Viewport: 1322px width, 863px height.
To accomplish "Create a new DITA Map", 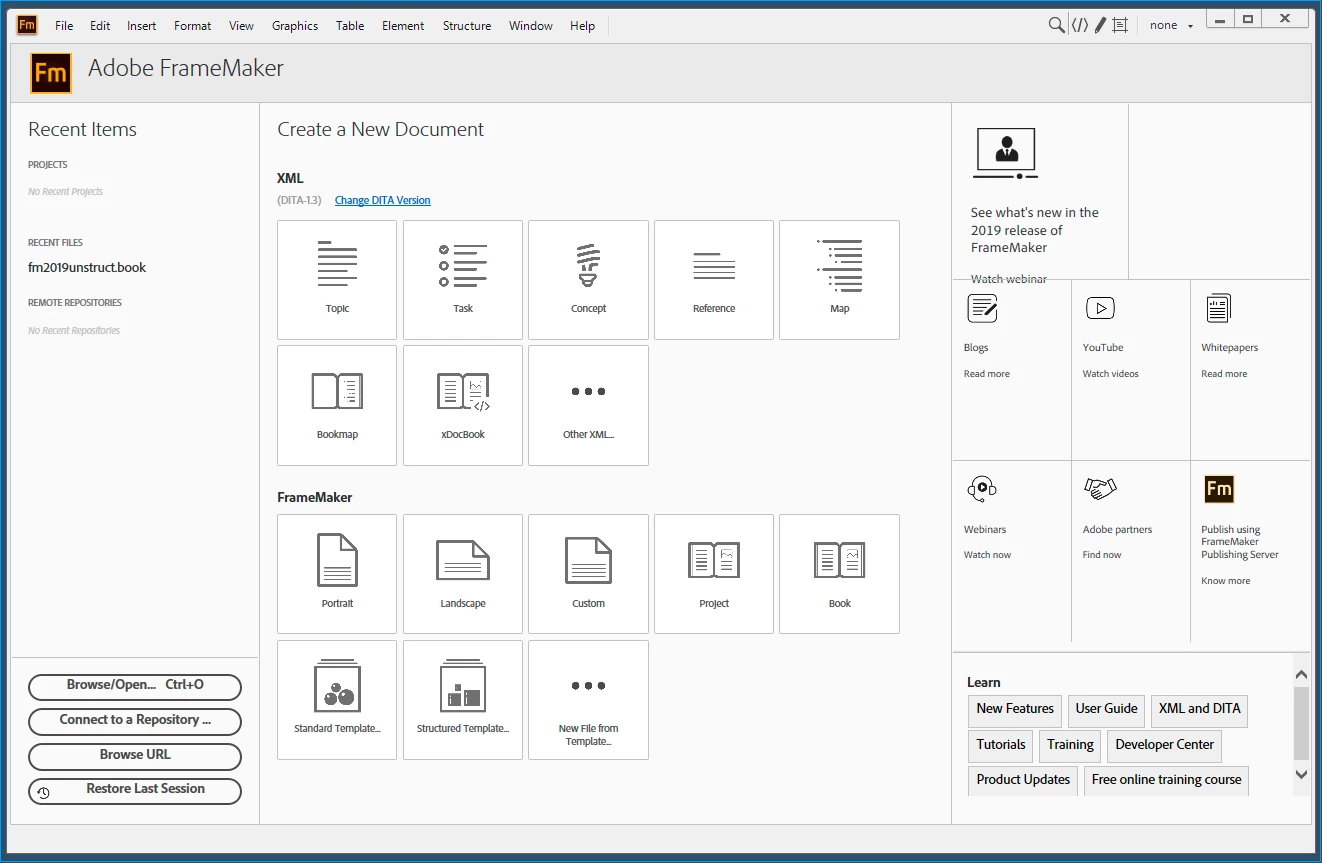I will coord(839,280).
